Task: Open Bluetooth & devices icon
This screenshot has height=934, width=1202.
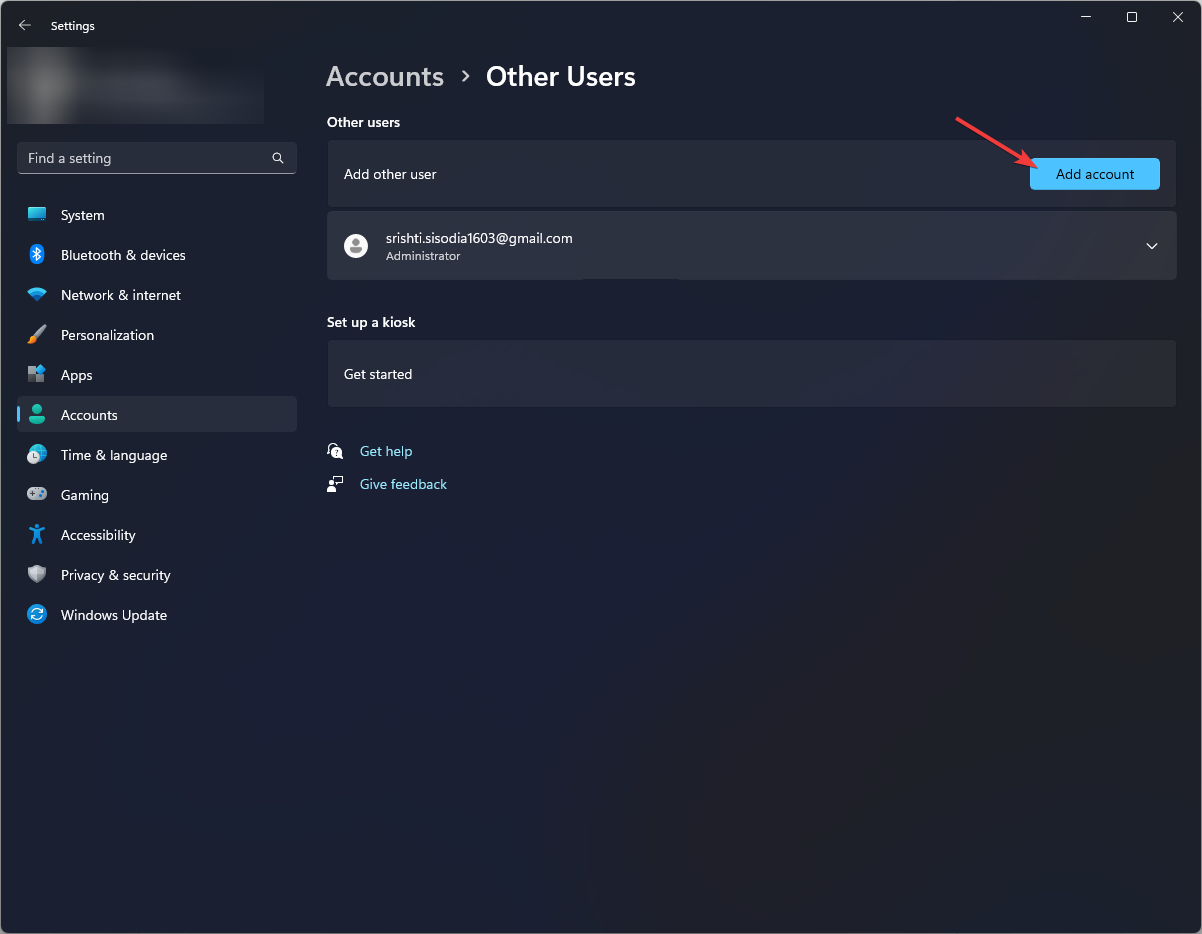Action: 37,255
